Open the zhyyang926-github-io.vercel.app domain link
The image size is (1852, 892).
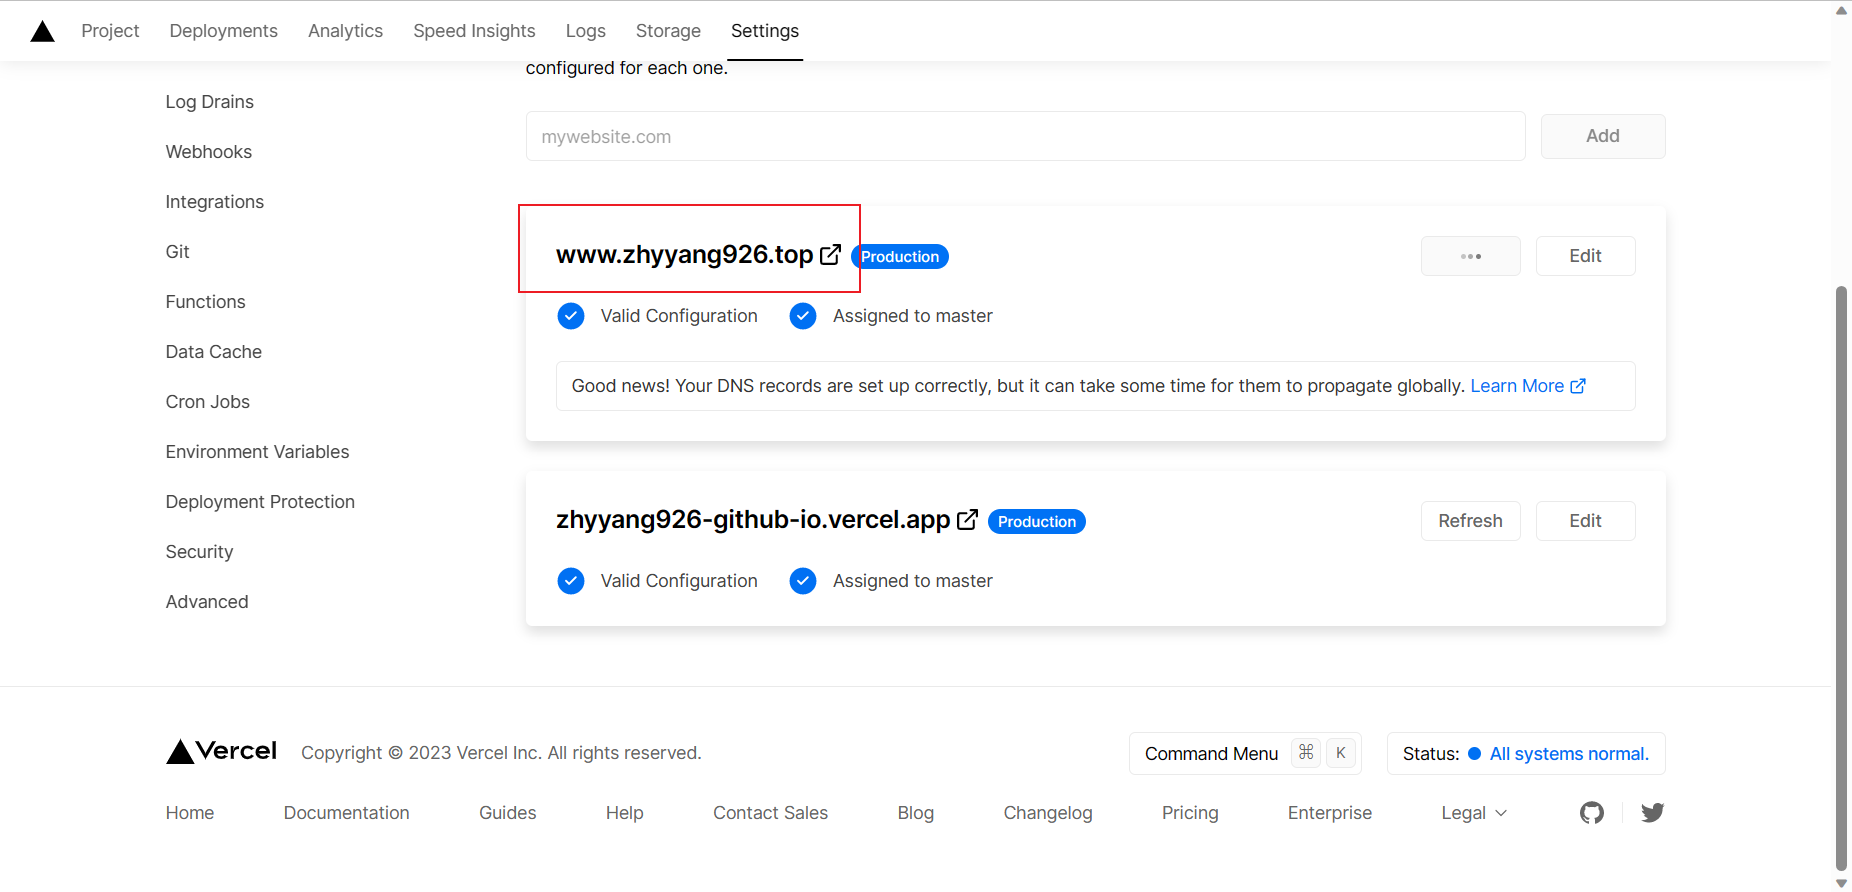(x=753, y=520)
